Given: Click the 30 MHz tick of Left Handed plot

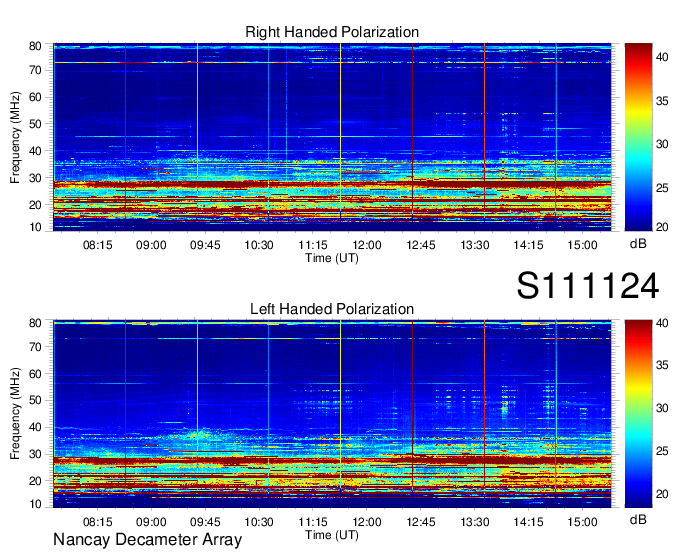Looking at the screenshot, I should coord(35,454).
